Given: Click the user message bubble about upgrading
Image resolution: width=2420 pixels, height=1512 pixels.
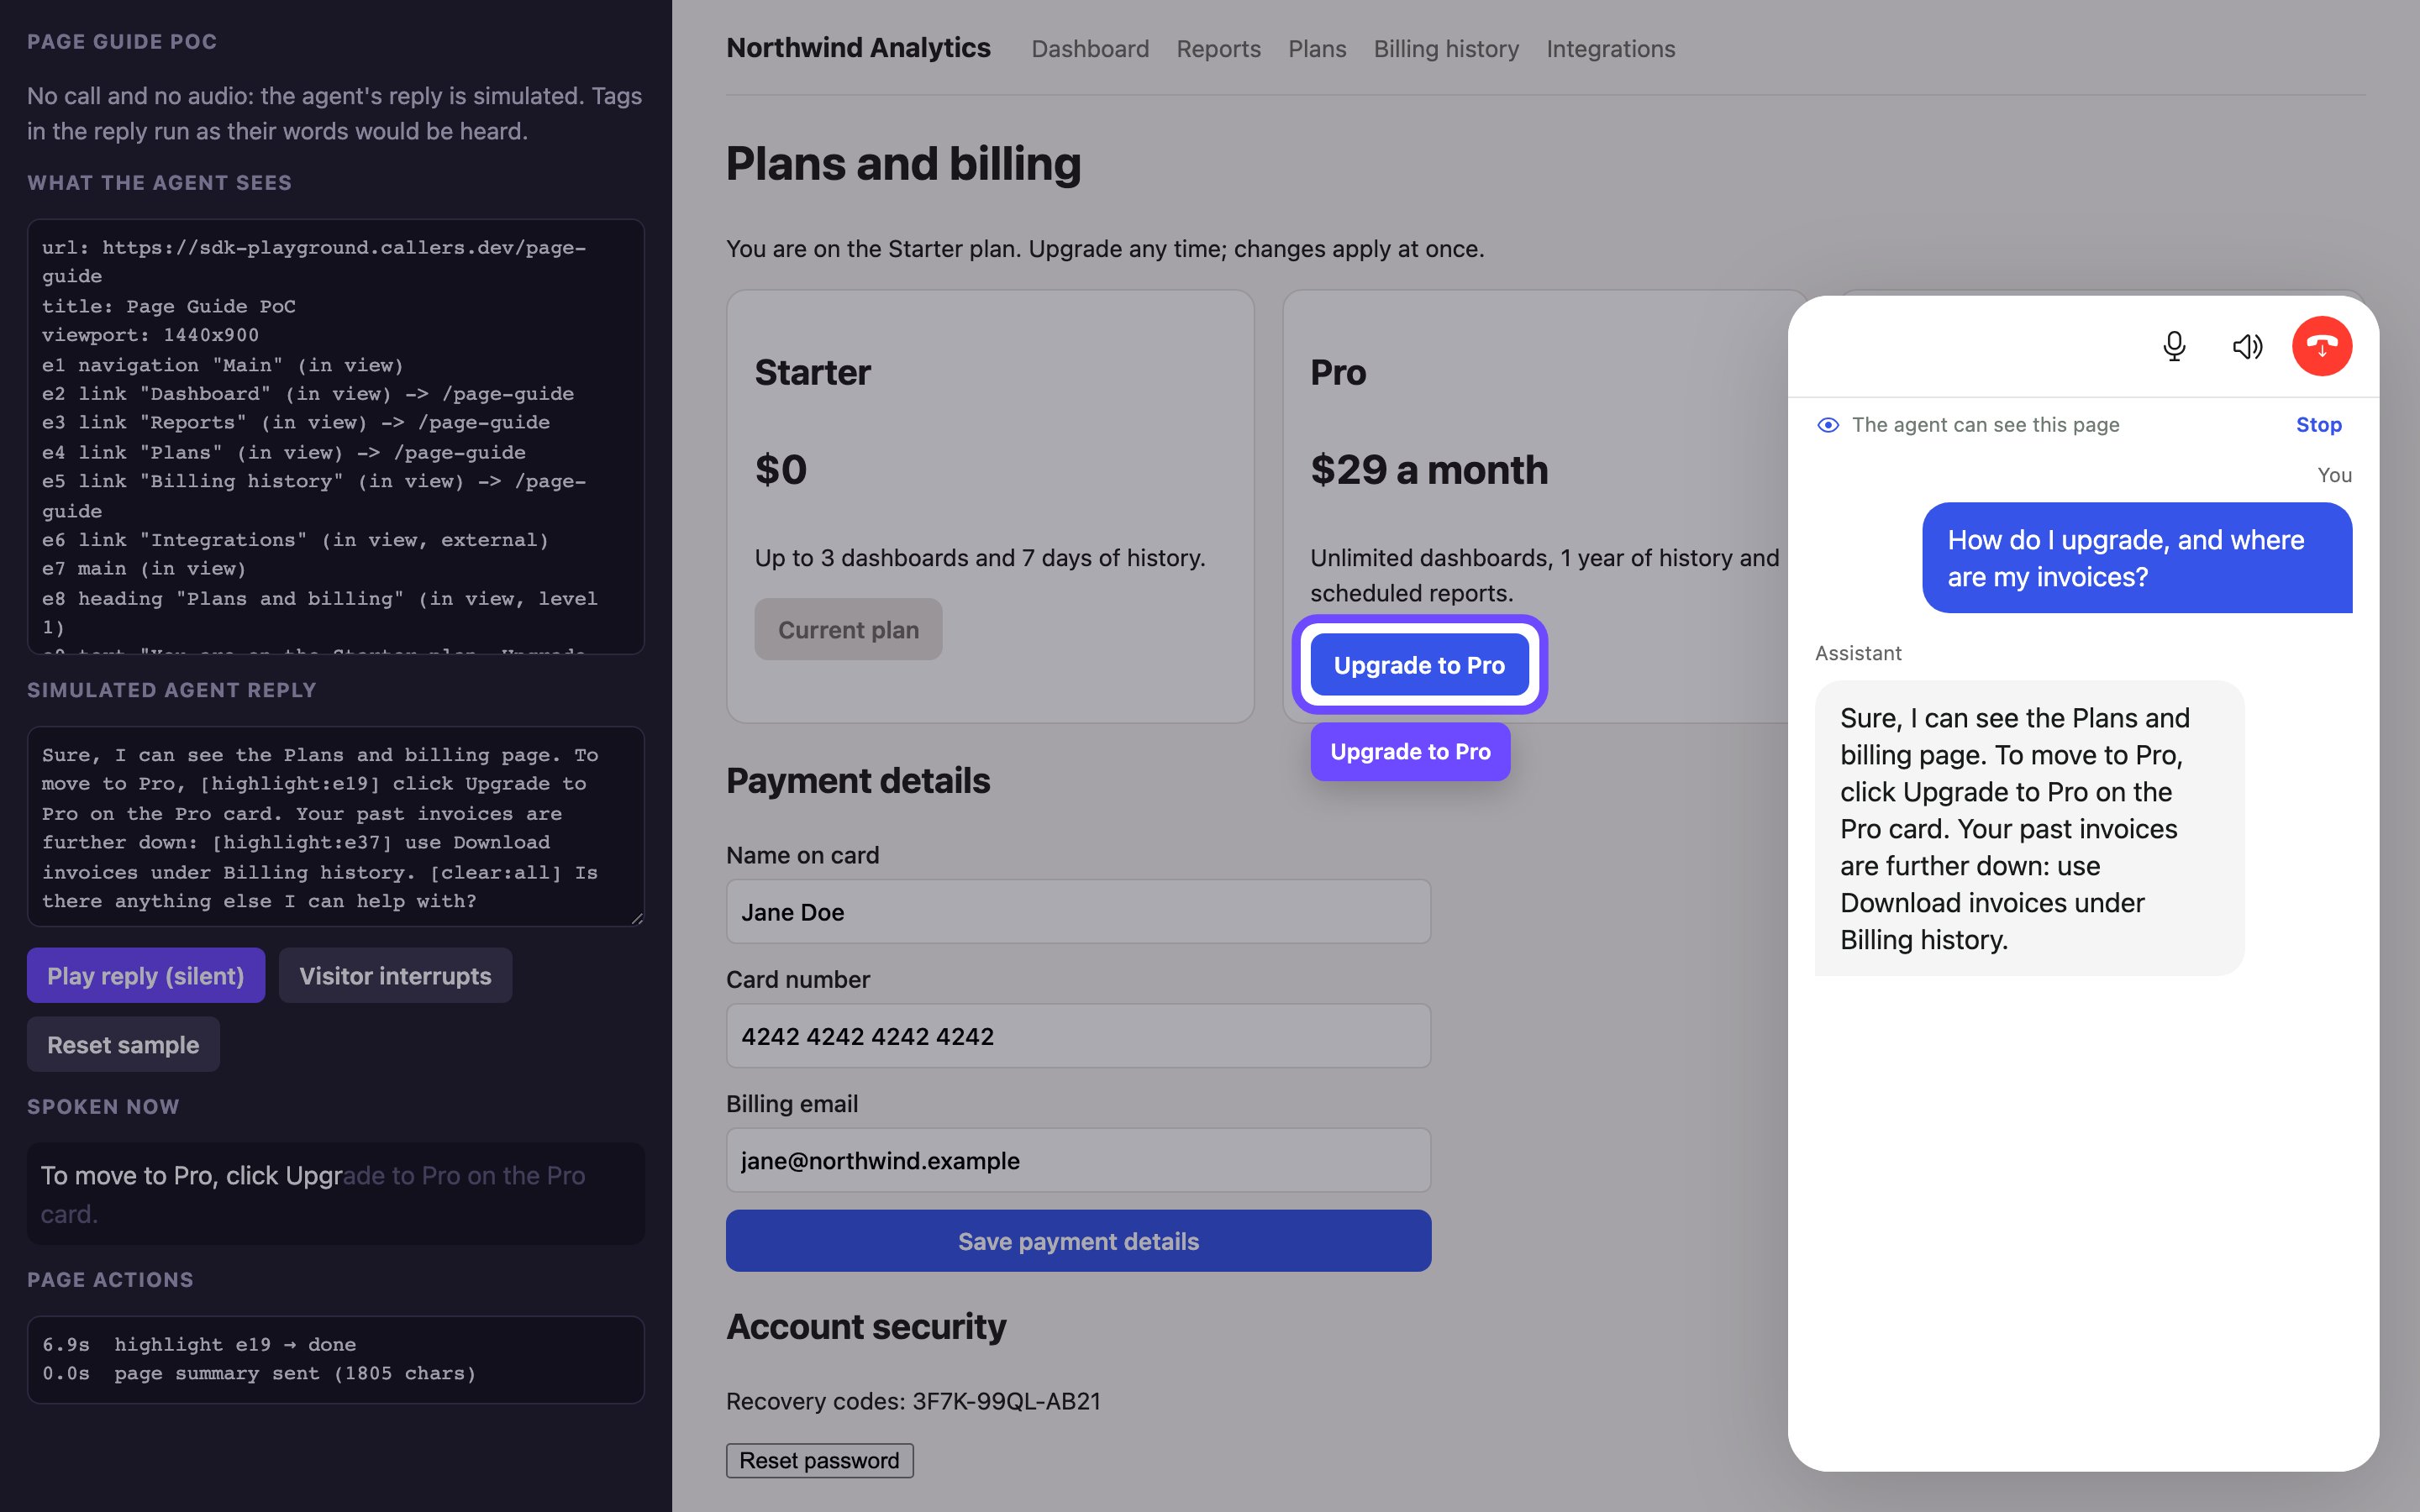Looking at the screenshot, I should coord(2137,558).
